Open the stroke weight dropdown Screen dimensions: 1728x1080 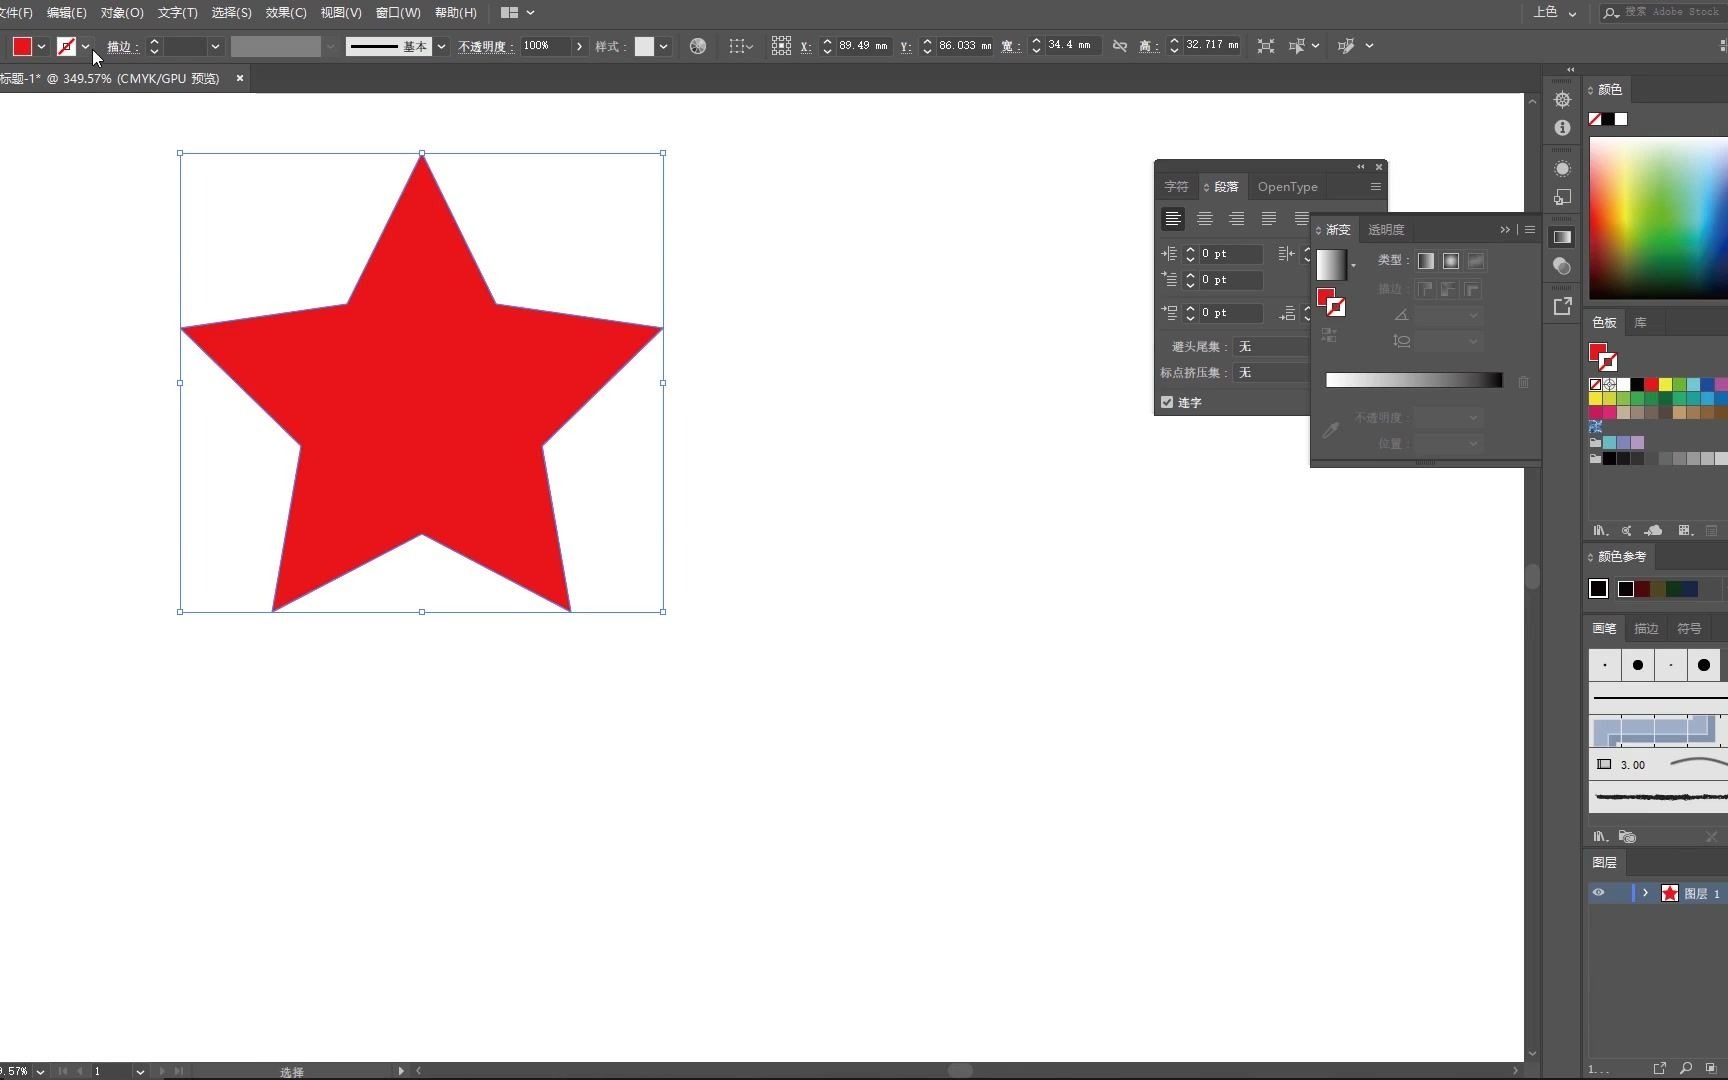click(x=215, y=46)
